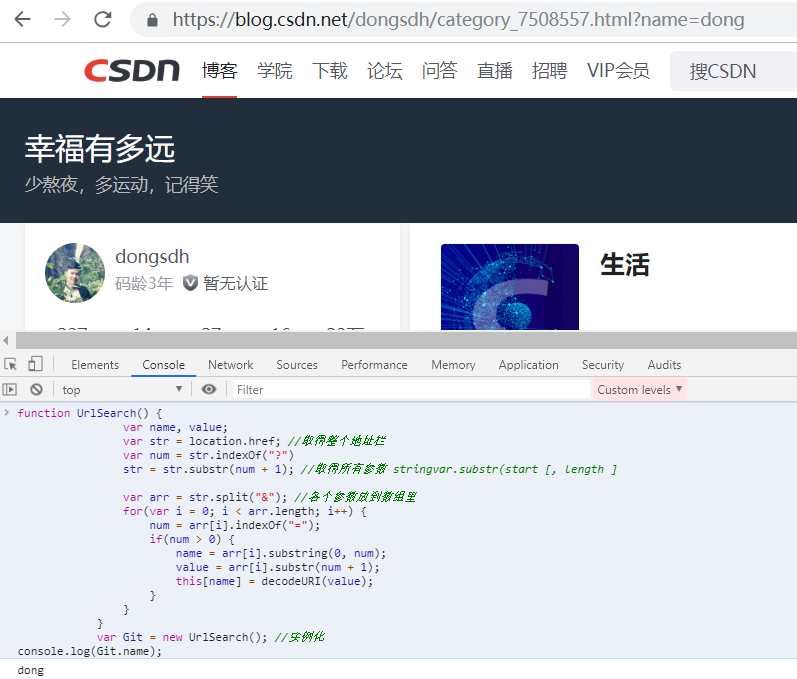Click the 'var str = location.href;' line
The image size is (797, 679).
pyautogui.click(x=254, y=441)
